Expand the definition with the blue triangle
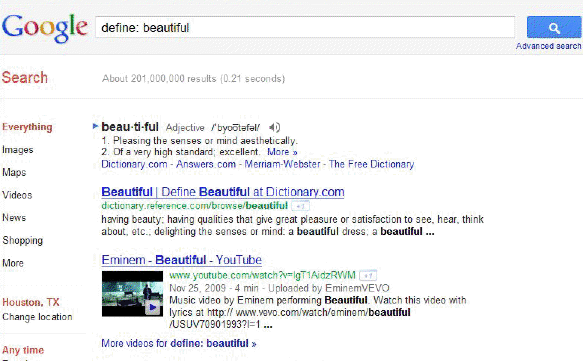Viewport: 583px width, 361px height. point(95,126)
